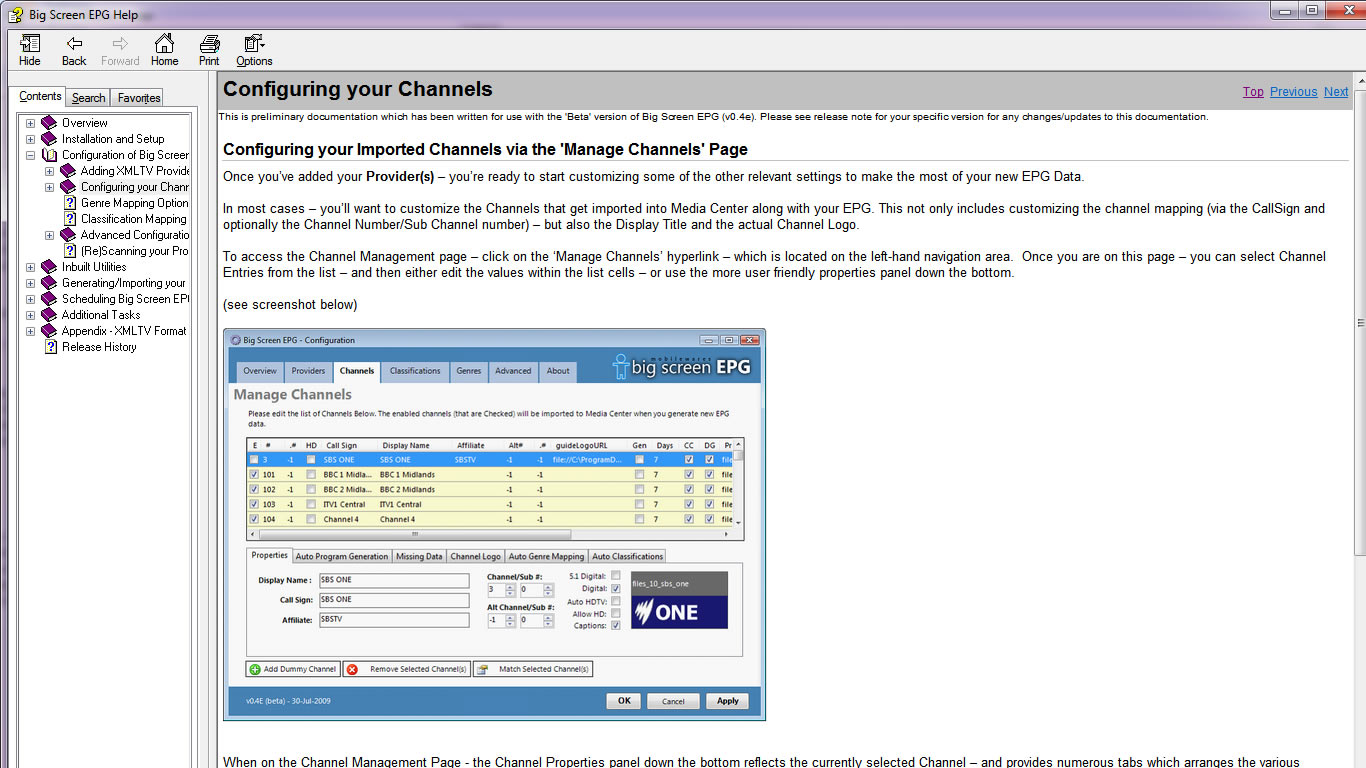This screenshot has height=768, width=1366.
Task: Switch to the Search tab
Action: coord(88,97)
